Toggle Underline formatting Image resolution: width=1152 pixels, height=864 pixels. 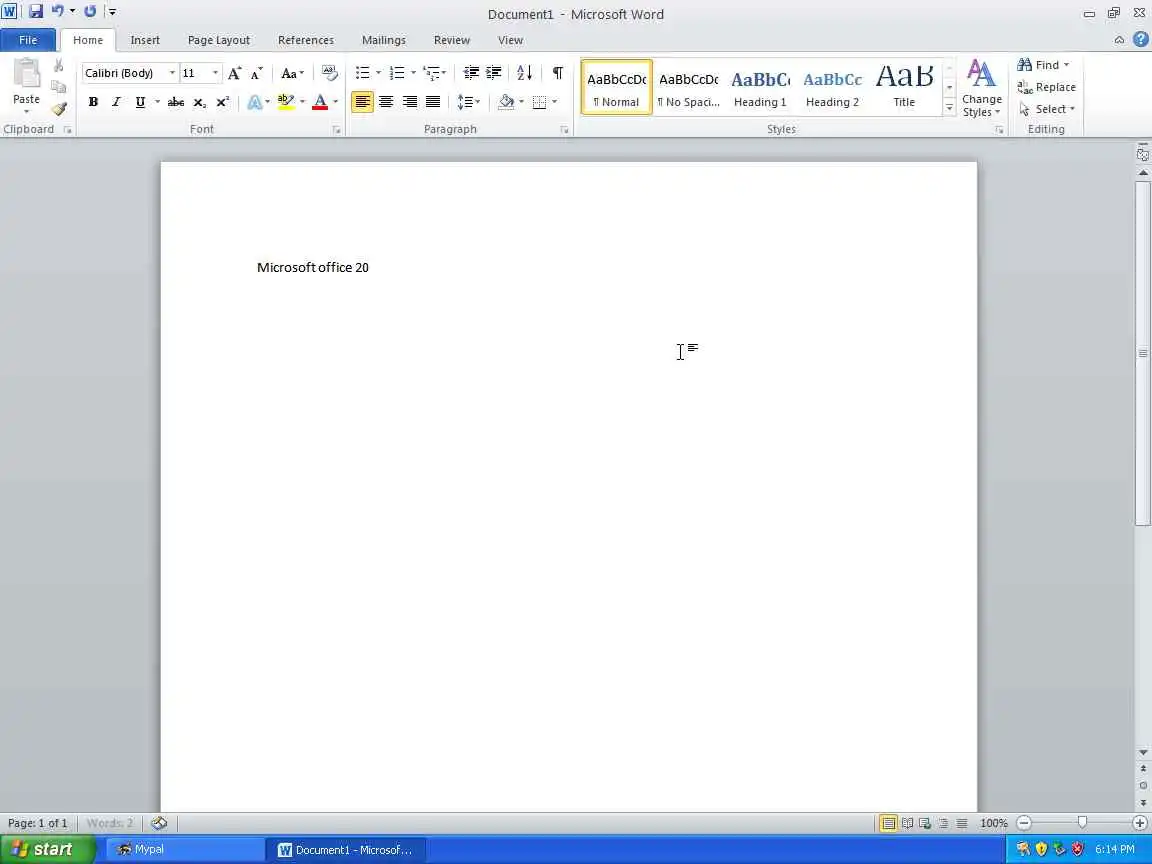(x=140, y=102)
